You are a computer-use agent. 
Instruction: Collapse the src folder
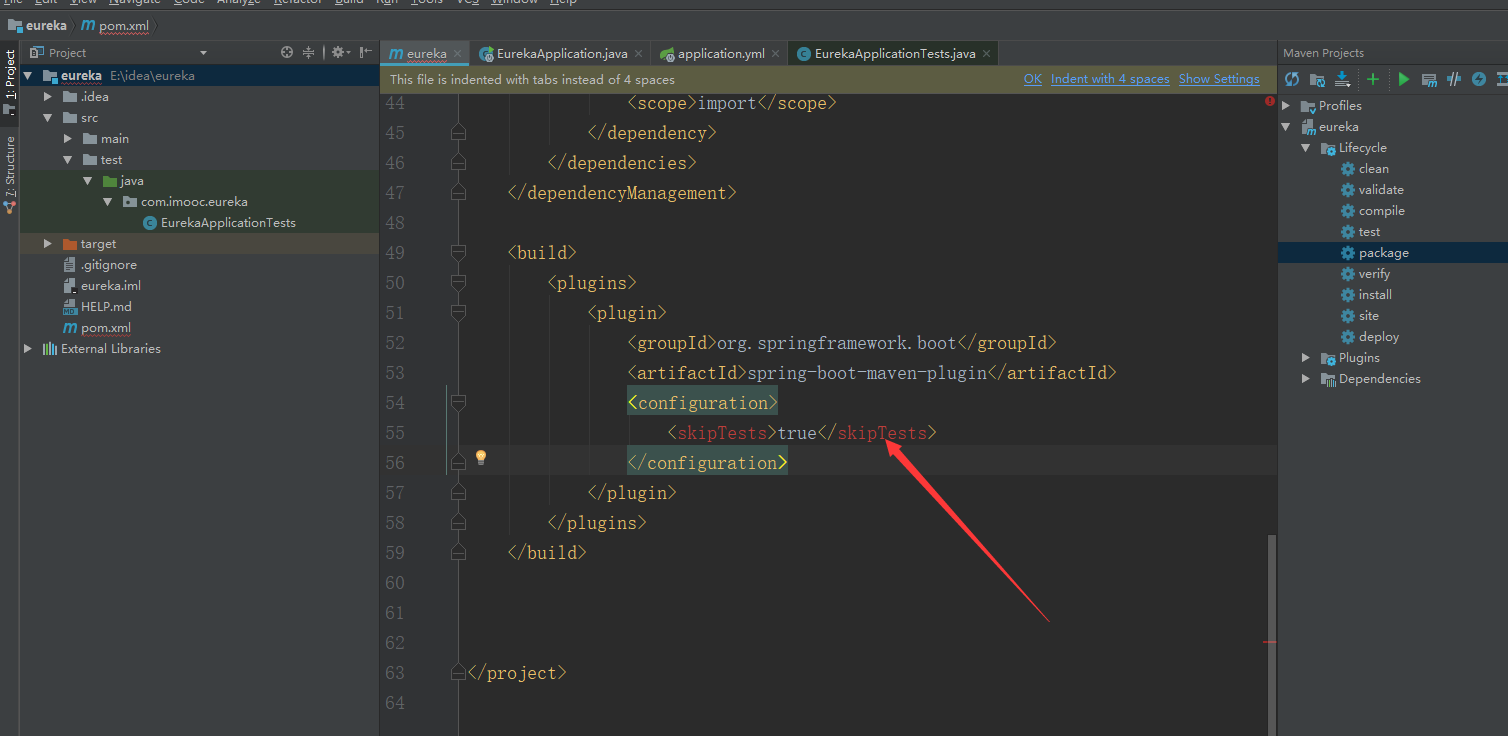click(47, 117)
